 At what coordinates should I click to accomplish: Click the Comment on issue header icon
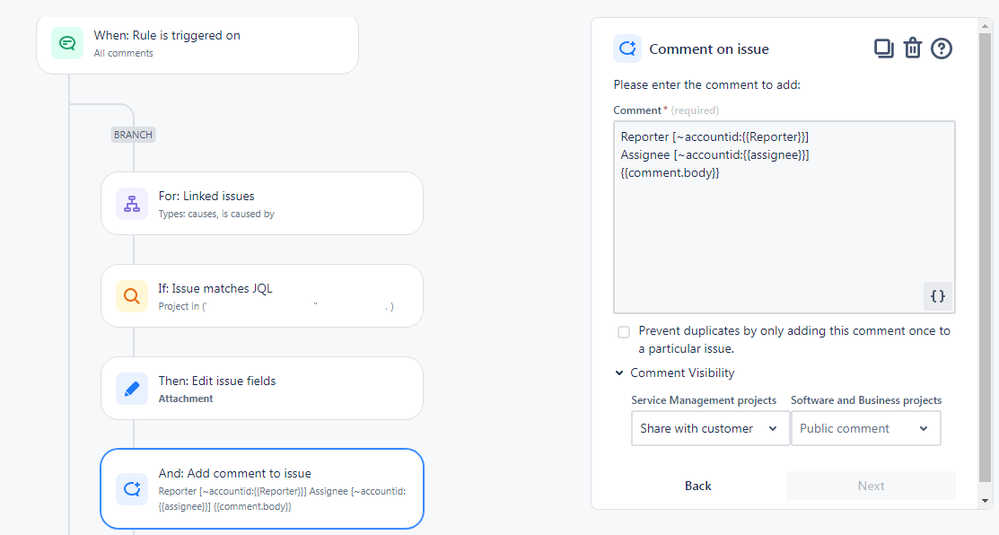pyautogui.click(x=628, y=48)
